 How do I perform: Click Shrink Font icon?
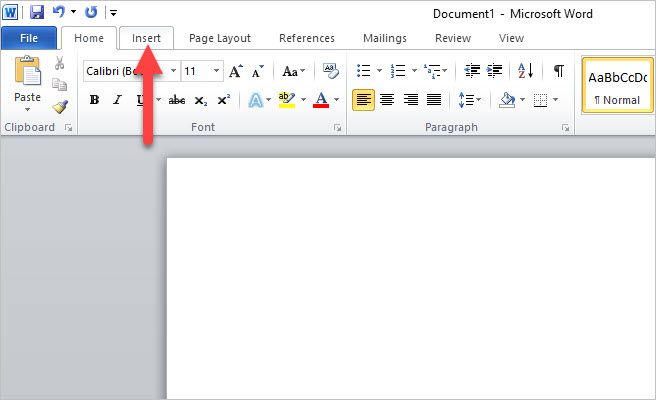tap(258, 71)
